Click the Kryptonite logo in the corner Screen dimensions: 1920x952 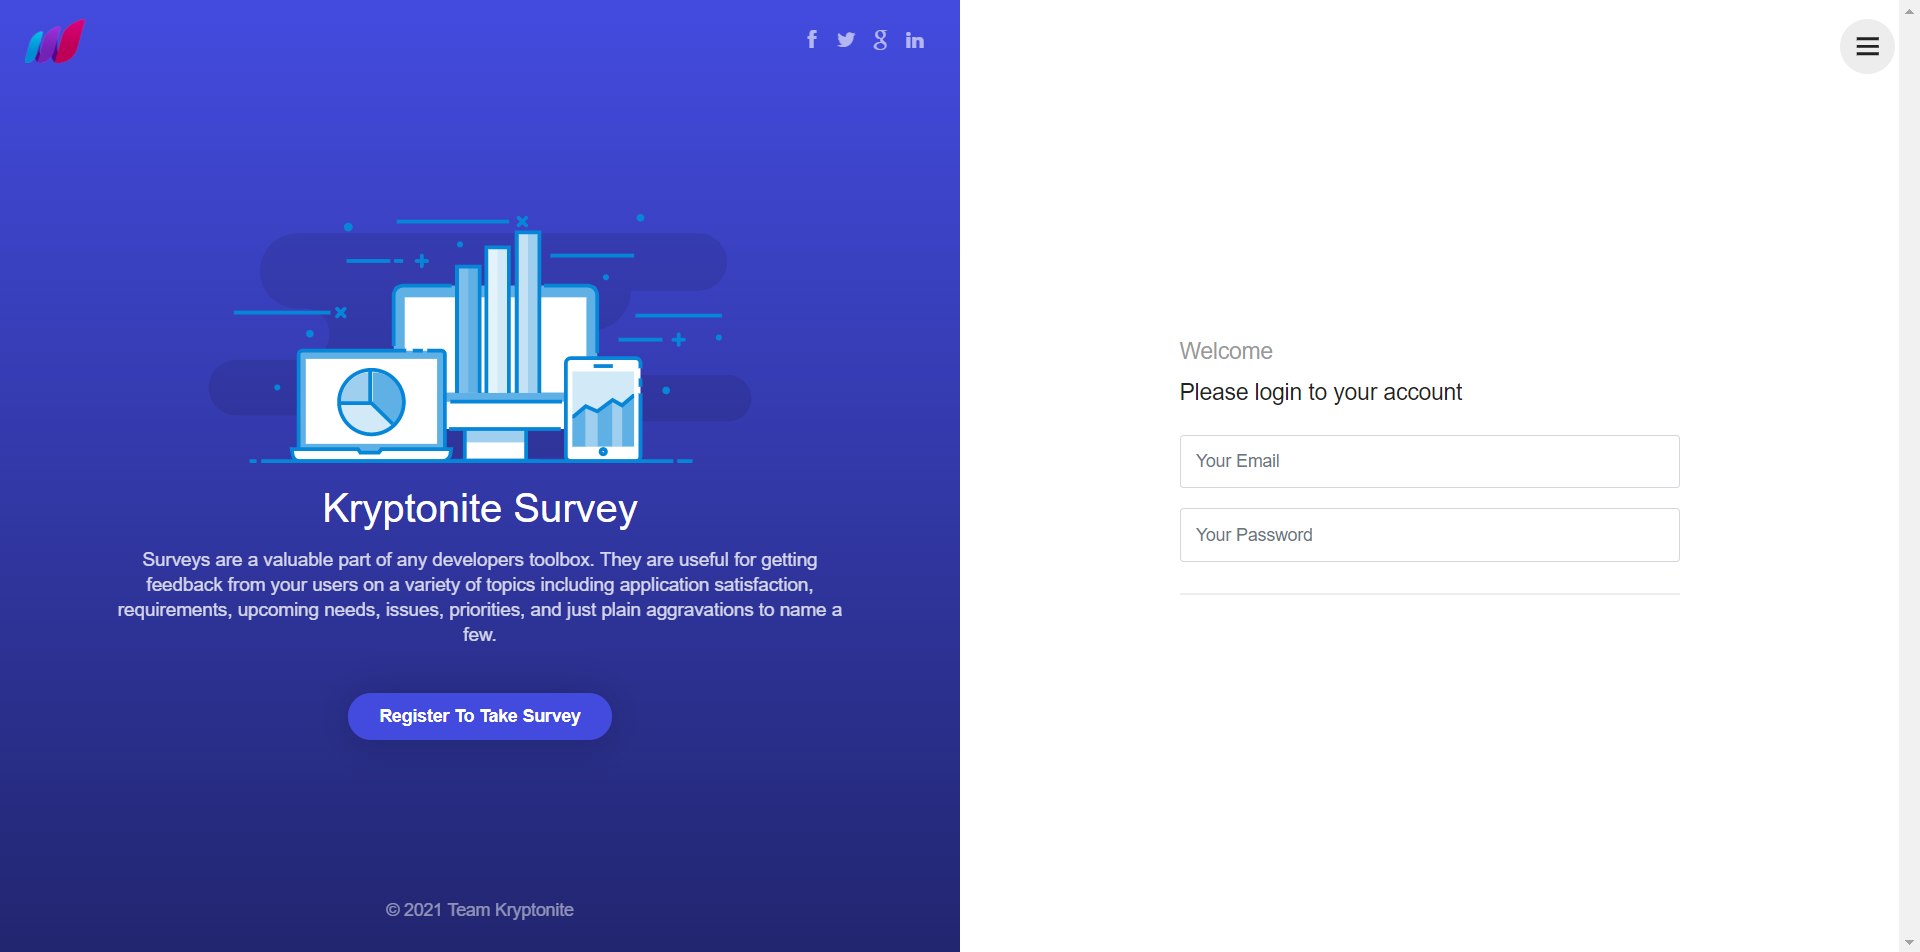(x=55, y=42)
